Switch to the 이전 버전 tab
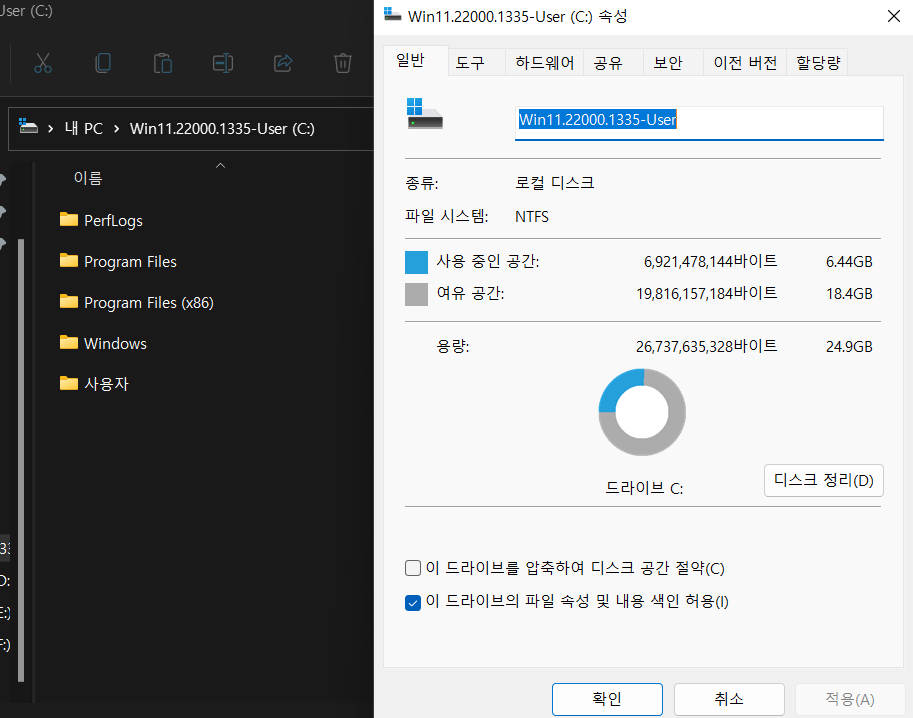Viewport: 913px width, 718px height. click(x=745, y=62)
